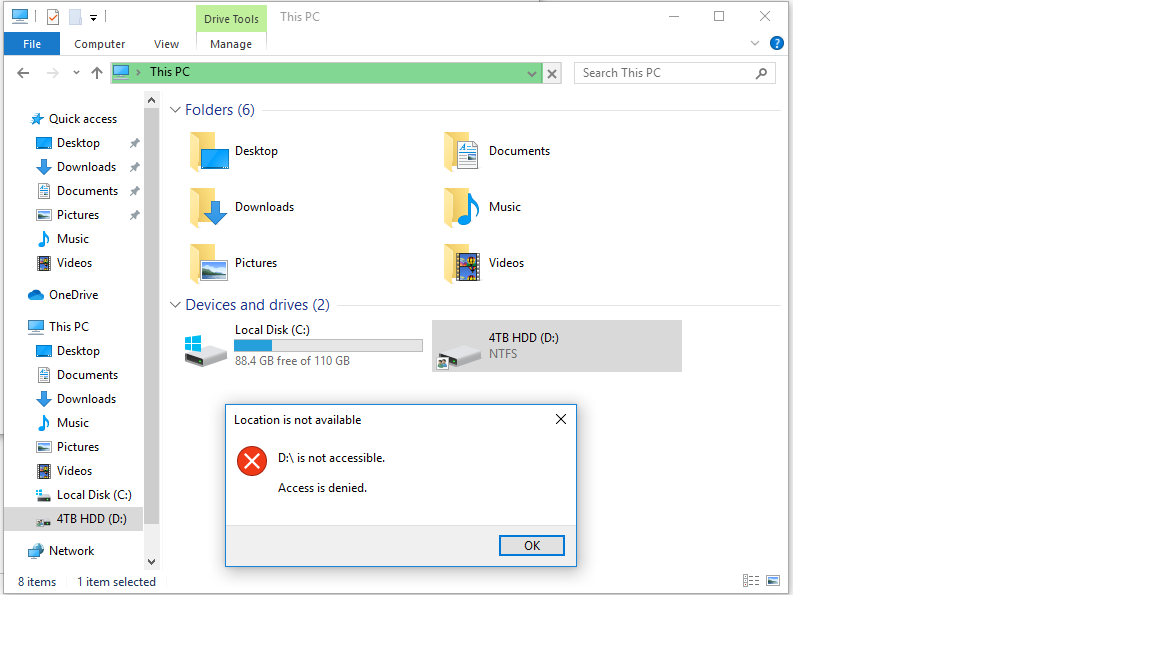Open Customize Quick Access Toolbar dropdown
1152x648 pixels.
coord(93,18)
